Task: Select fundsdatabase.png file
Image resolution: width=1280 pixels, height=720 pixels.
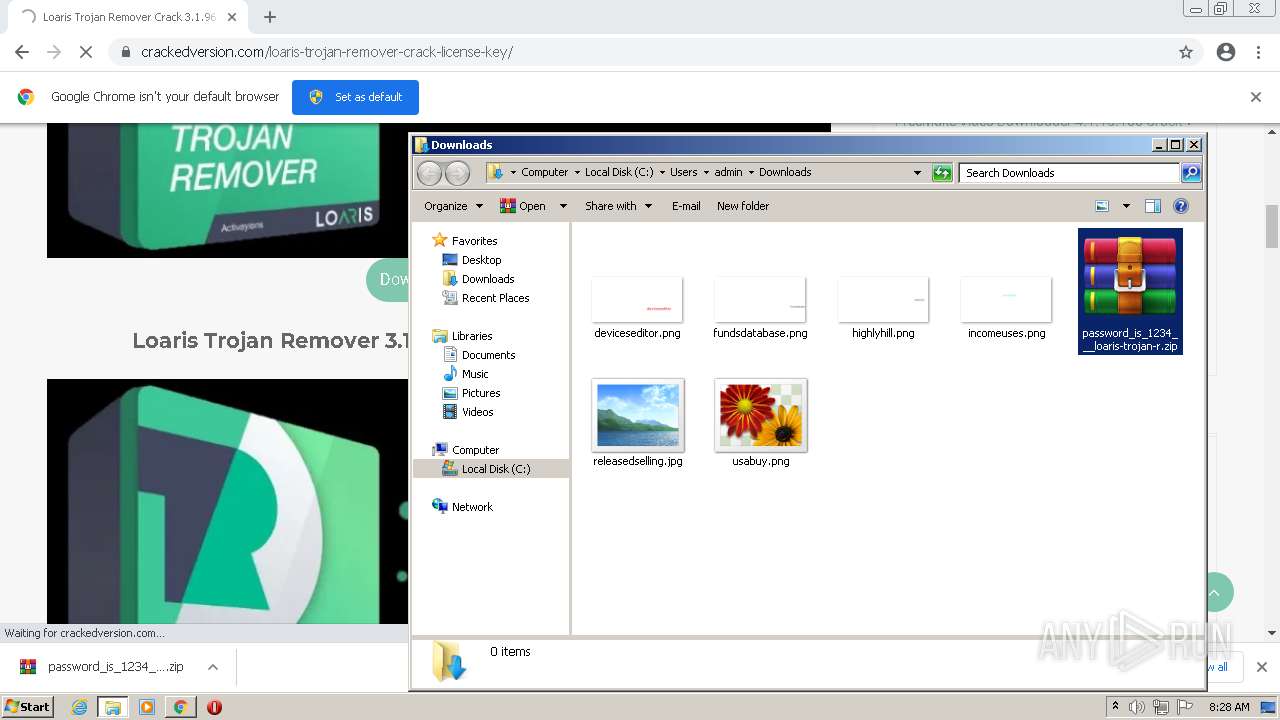Action: 760,308
